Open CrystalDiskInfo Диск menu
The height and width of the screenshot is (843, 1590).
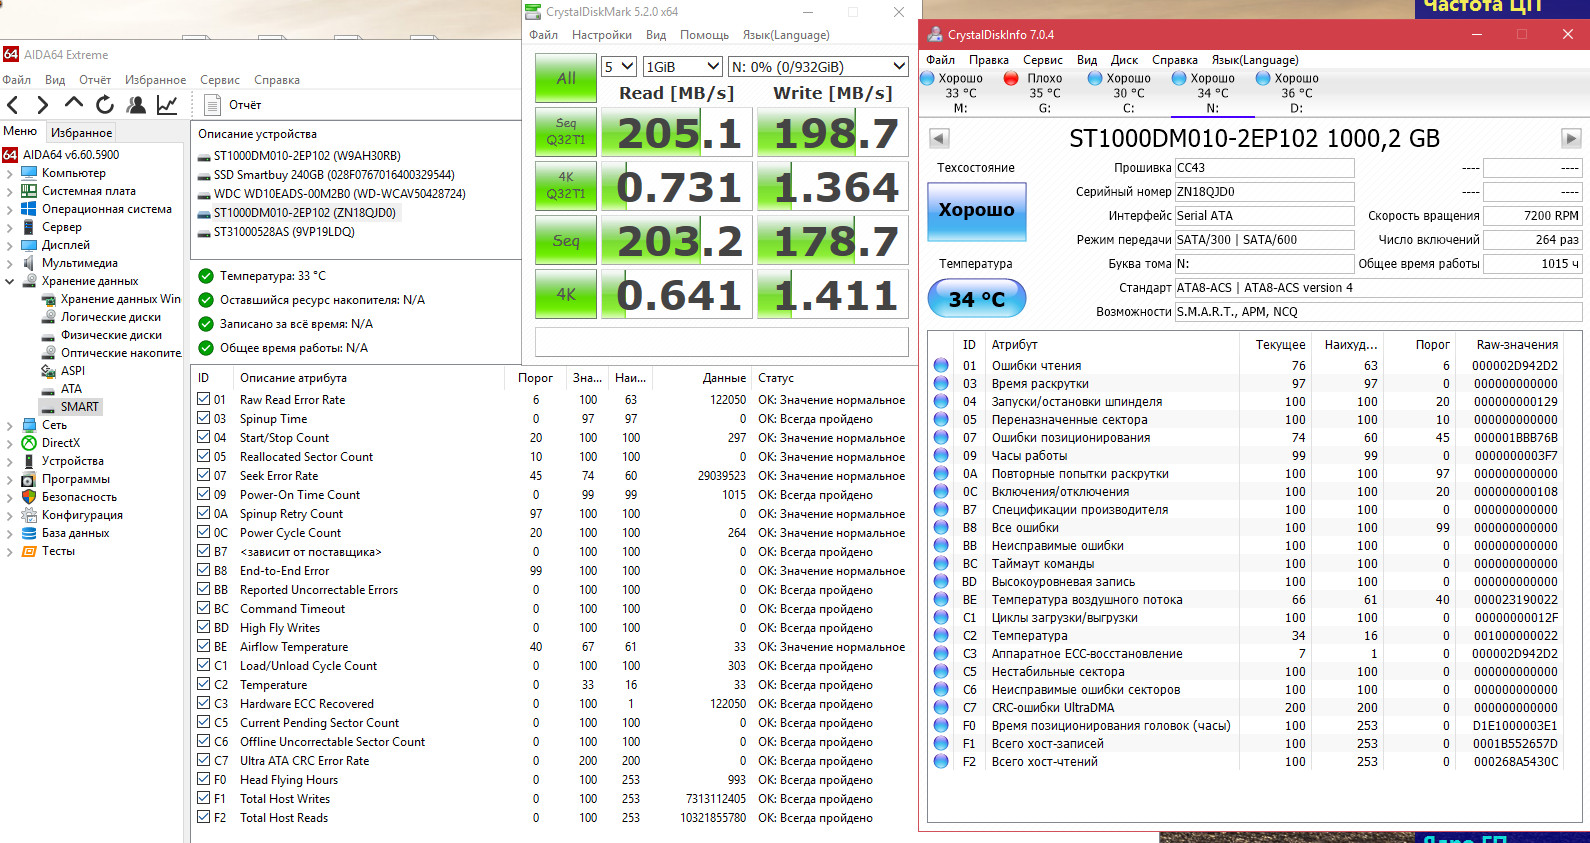point(1124,60)
